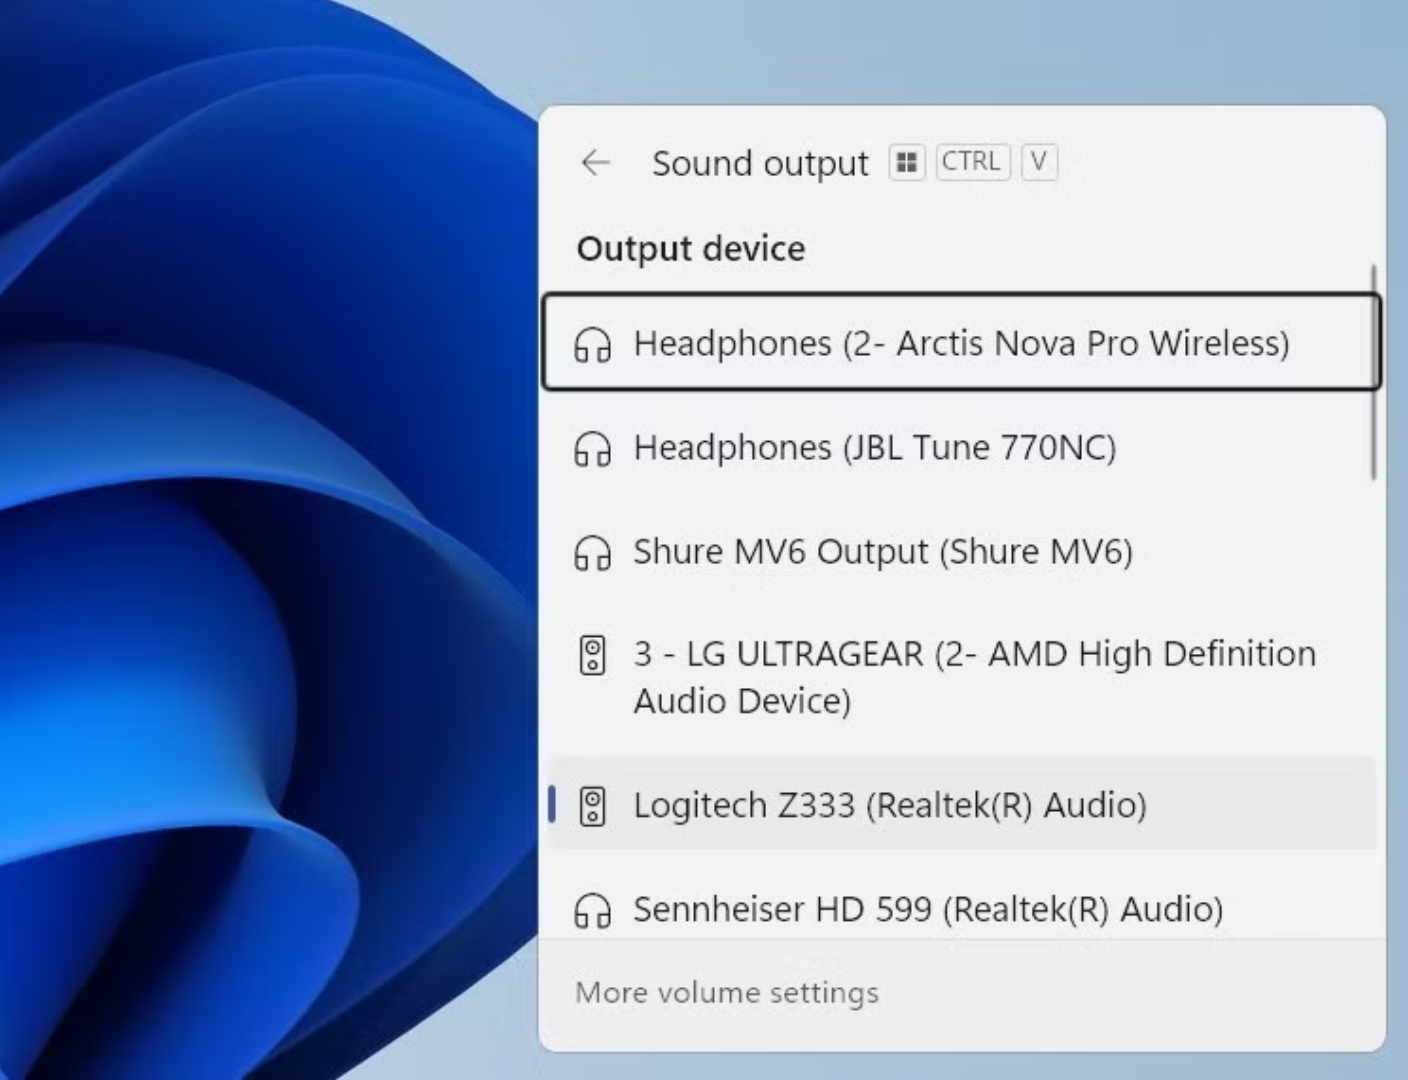This screenshot has width=1408, height=1080.
Task: Click the output device list scrollbar
Action: pos(1374,372)
